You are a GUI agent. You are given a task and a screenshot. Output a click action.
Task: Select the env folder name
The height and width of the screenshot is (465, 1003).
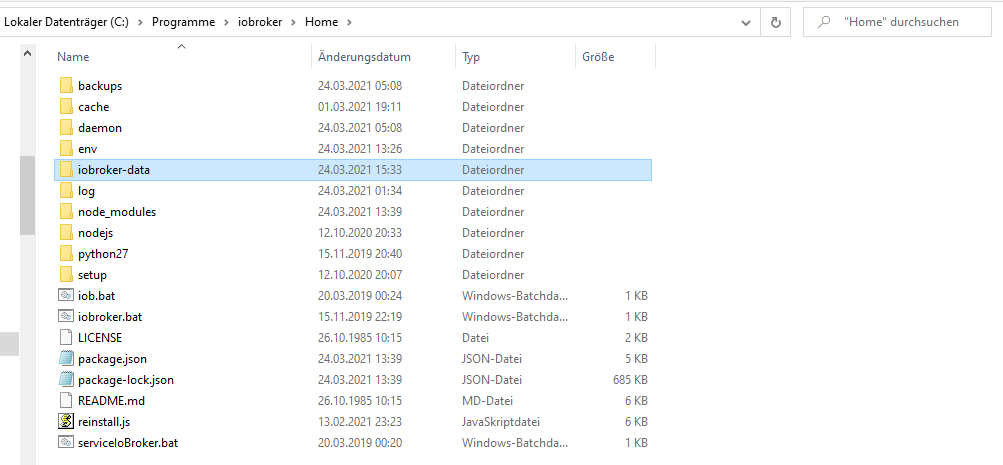pyautogui.click(x=88, y=149)
